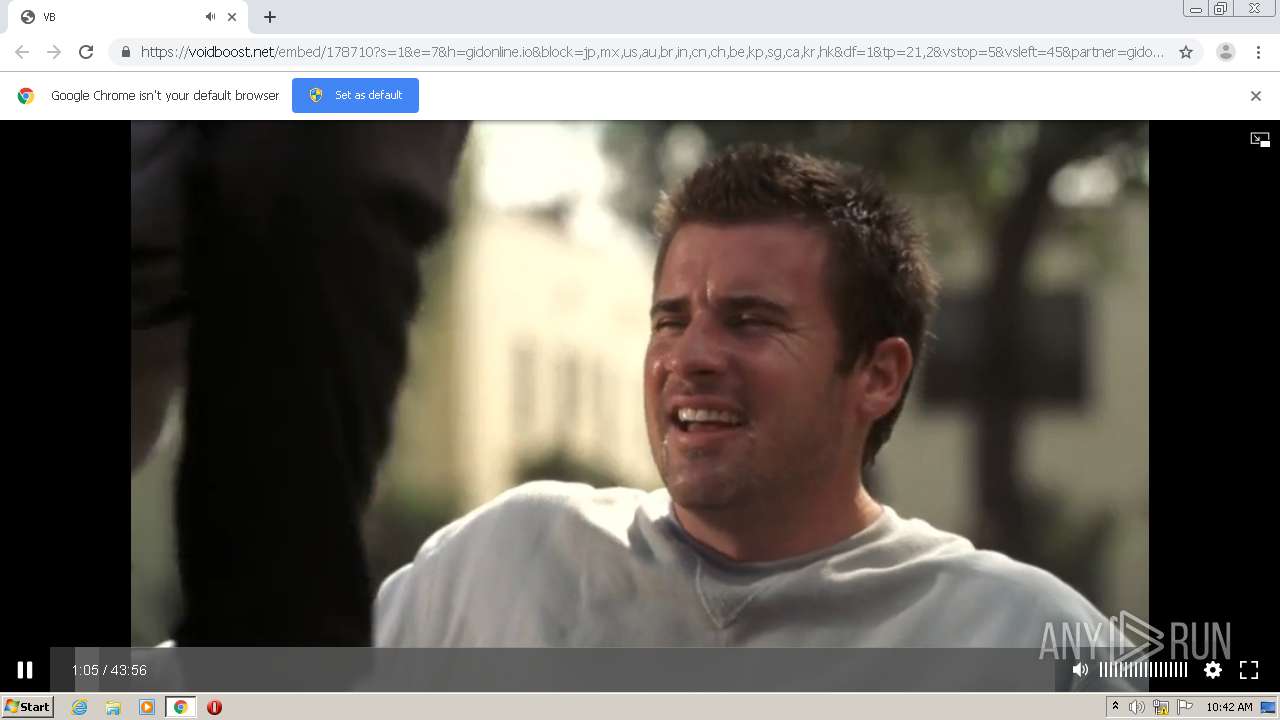This screenshot has width=1280, height=720.
Task: Open the media player taskbar icon
Action: coord(147,707)
